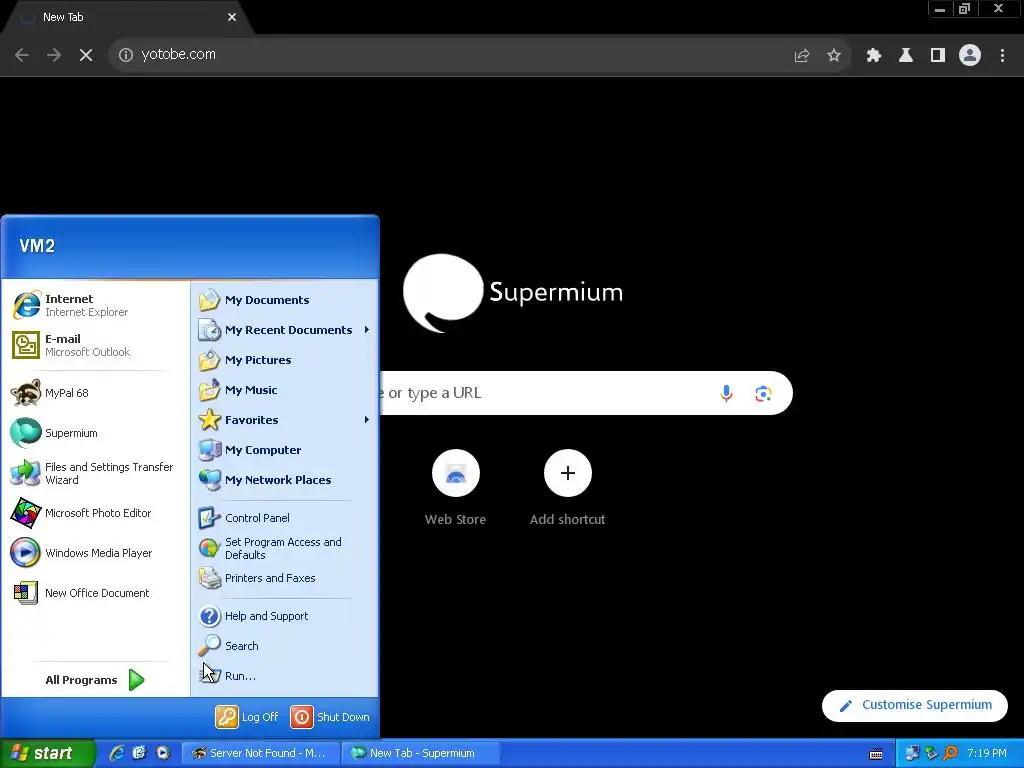Launch Outlook Express from Quick Launch

tap(139, 754)
